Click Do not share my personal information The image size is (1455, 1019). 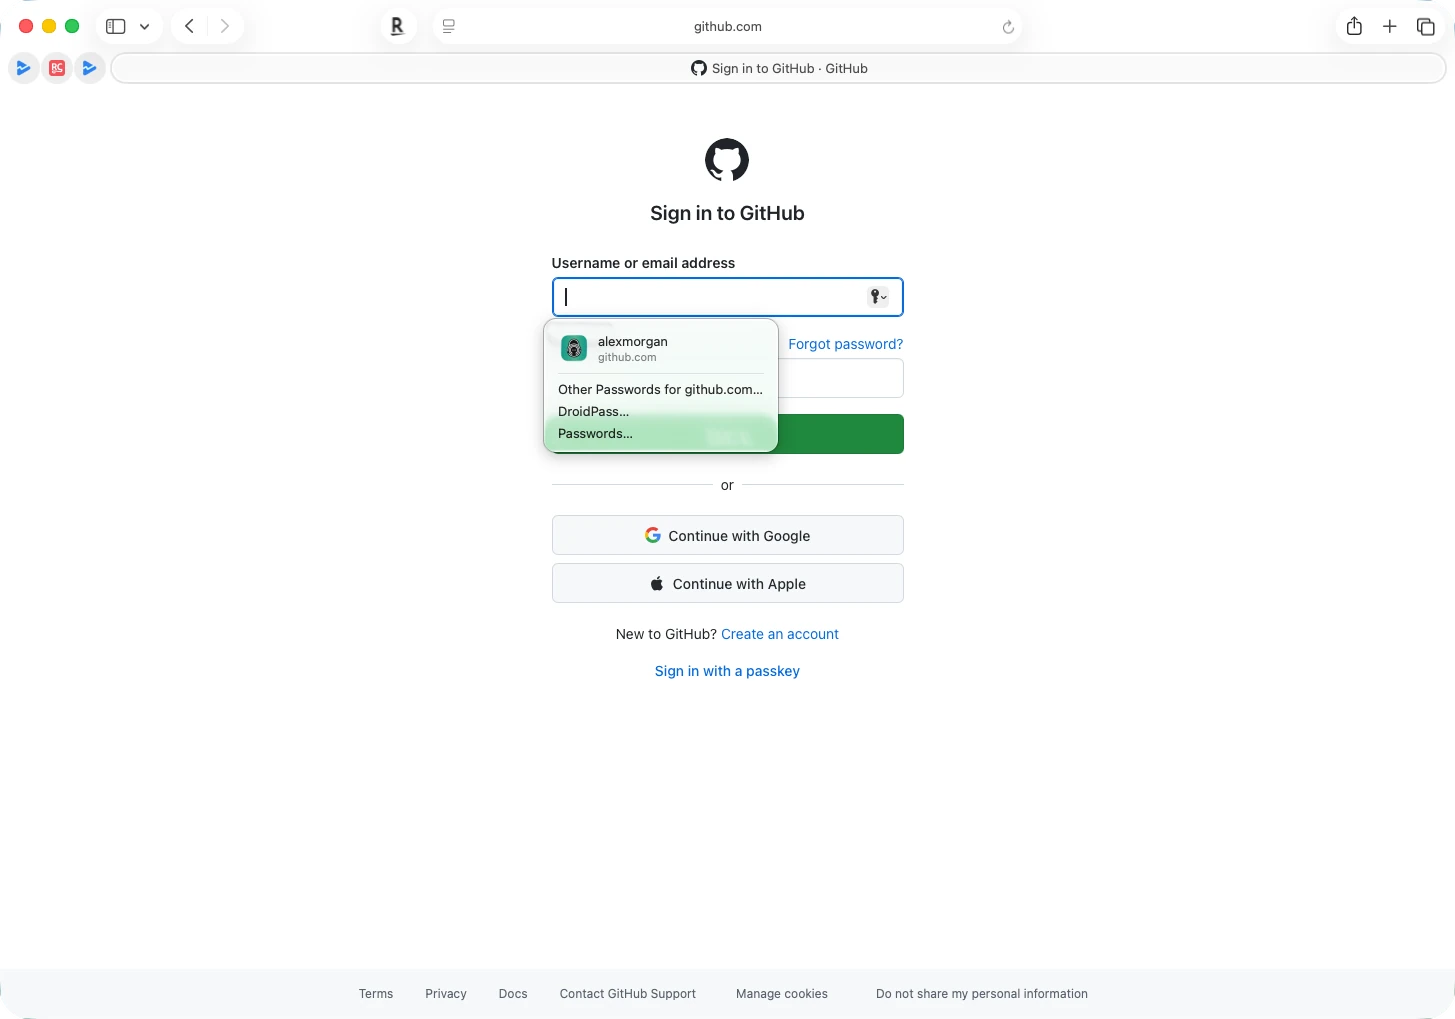point(982,994)
